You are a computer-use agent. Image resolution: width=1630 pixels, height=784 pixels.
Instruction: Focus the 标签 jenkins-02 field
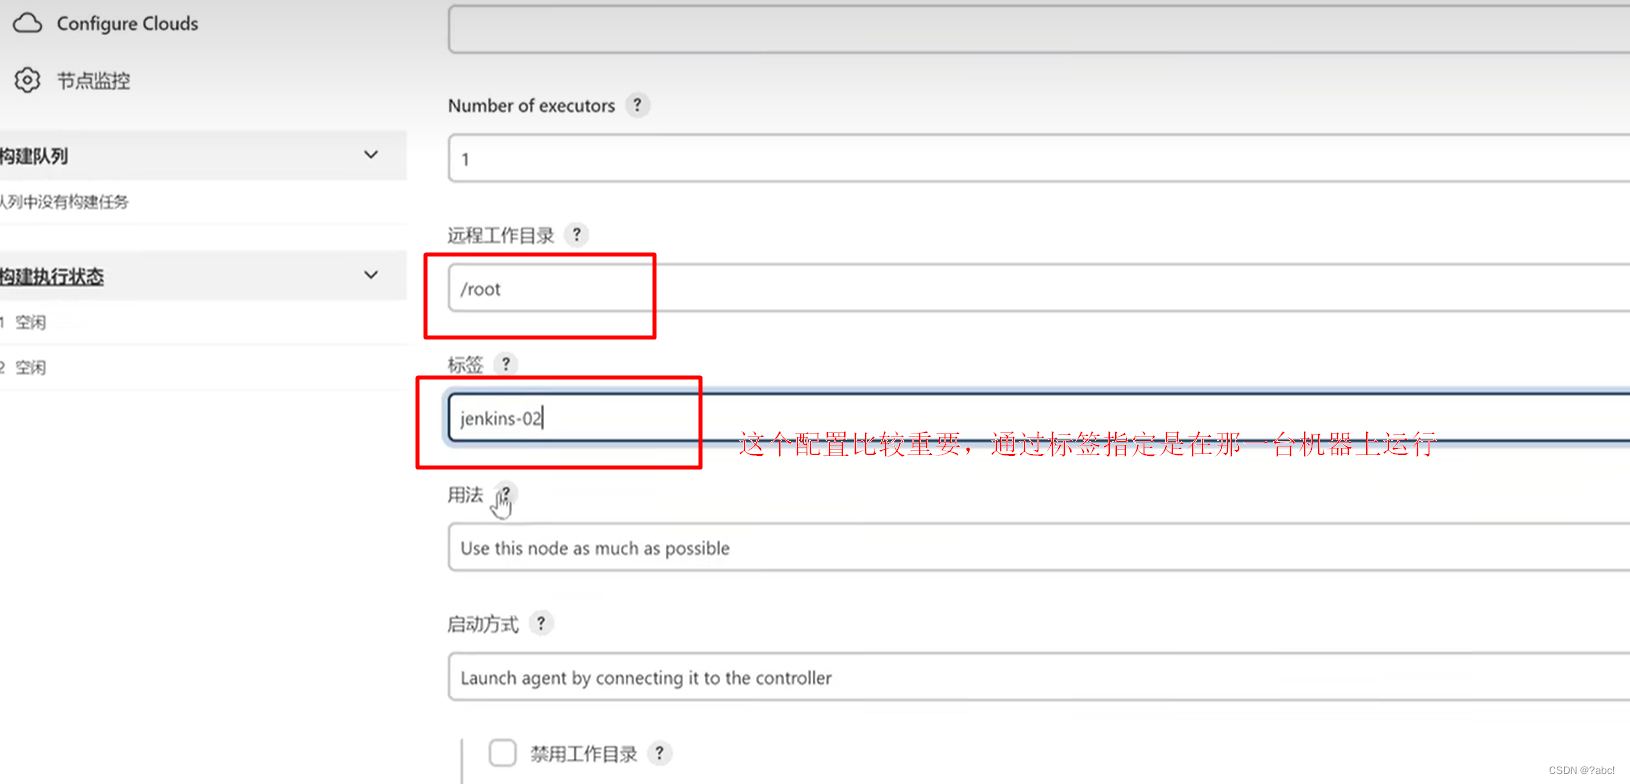coord(1039,418)
